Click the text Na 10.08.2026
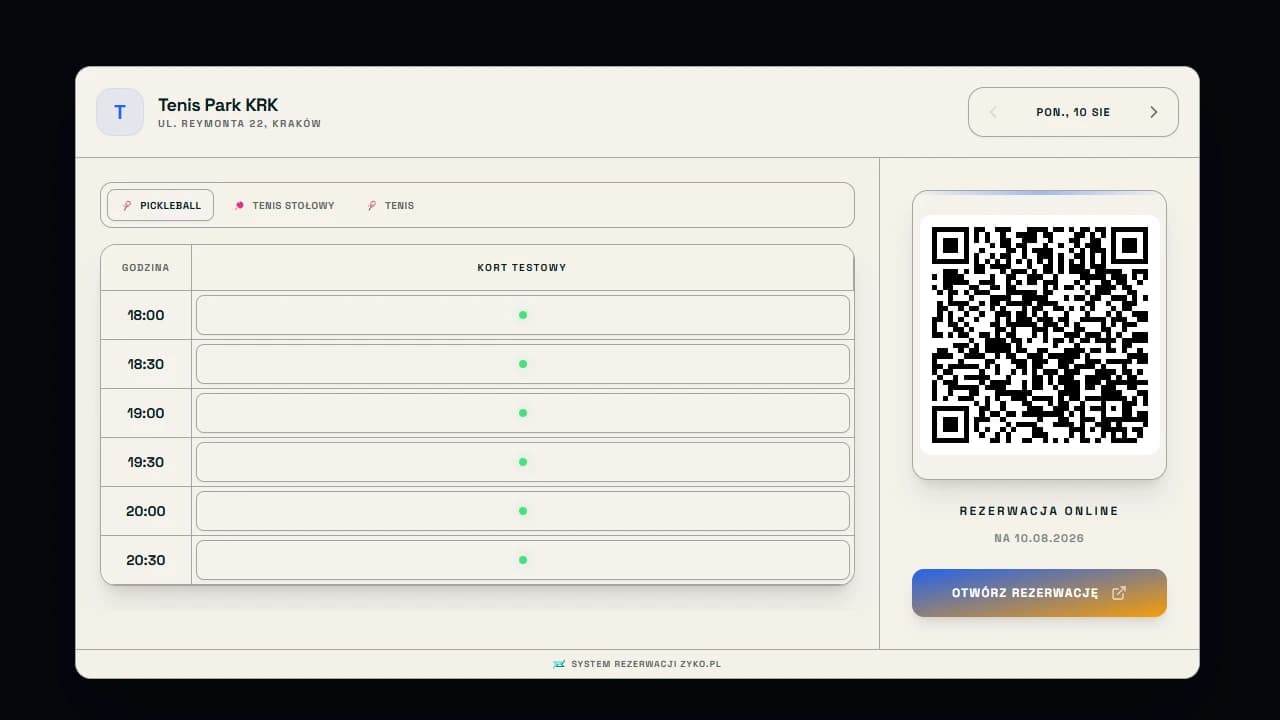 [x=1039, y=538]
